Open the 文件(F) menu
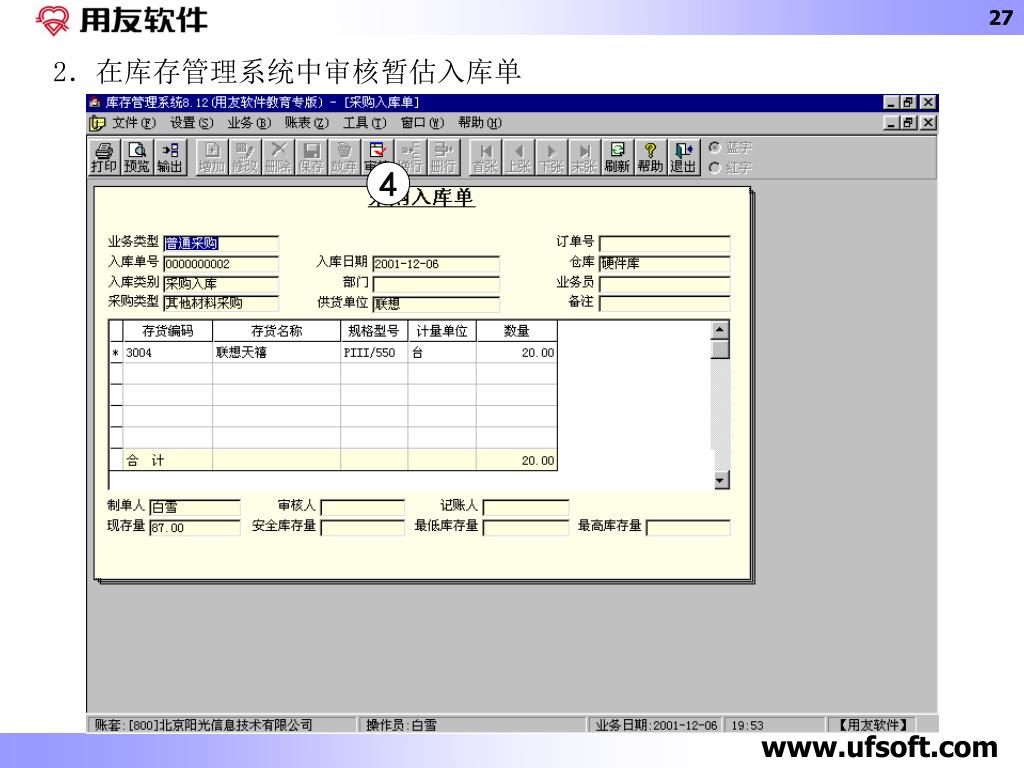 134,123
